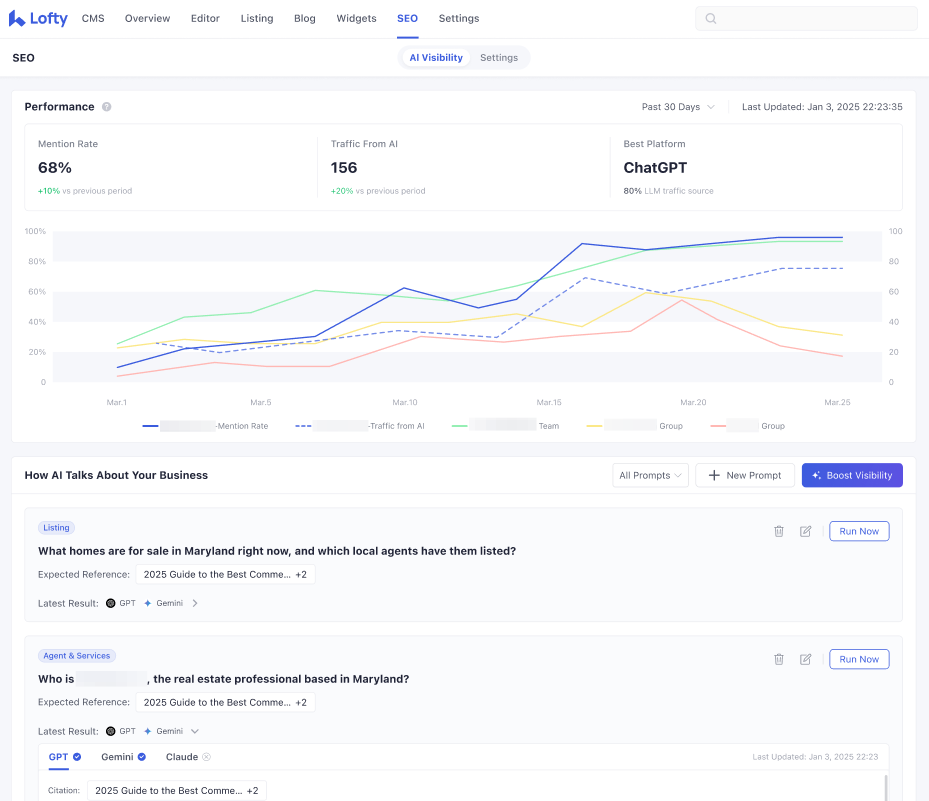The width and height of the screenshot is (929, 801).
Task: Open the All Prompts filter dropdown
Action: coord(650,475)
